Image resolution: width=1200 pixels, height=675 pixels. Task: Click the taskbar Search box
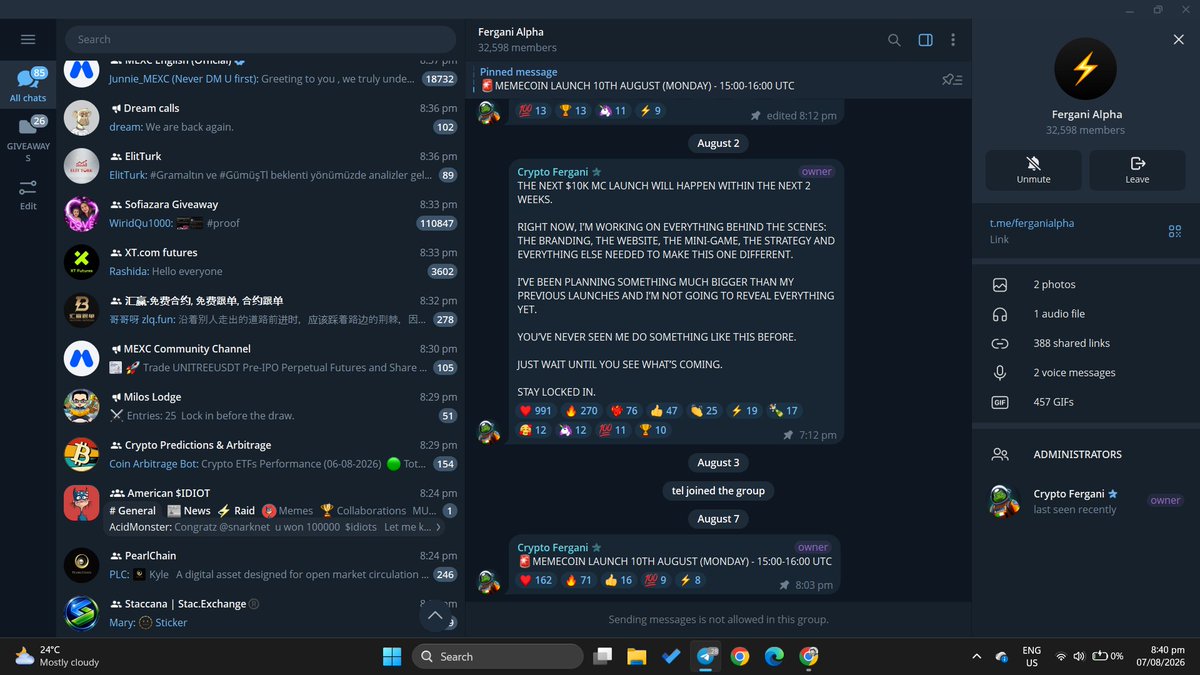tap(497, 656)
